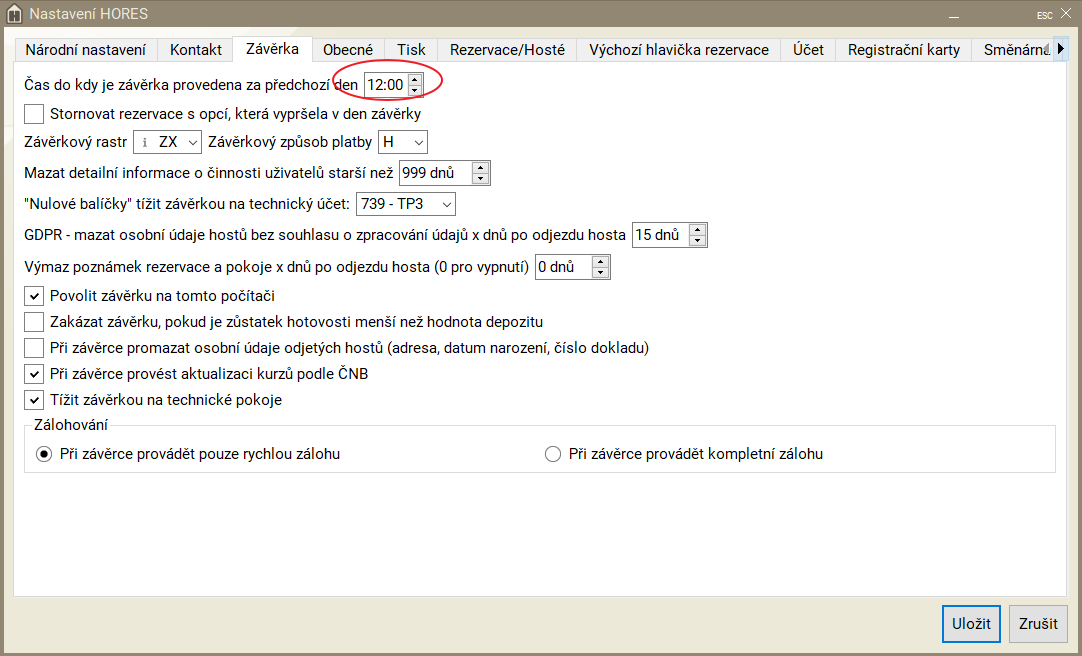This screenshot has height=656, width=1082.
Task: Increase GDPR 15 dnů spinner value
Action: pos(698,230)
